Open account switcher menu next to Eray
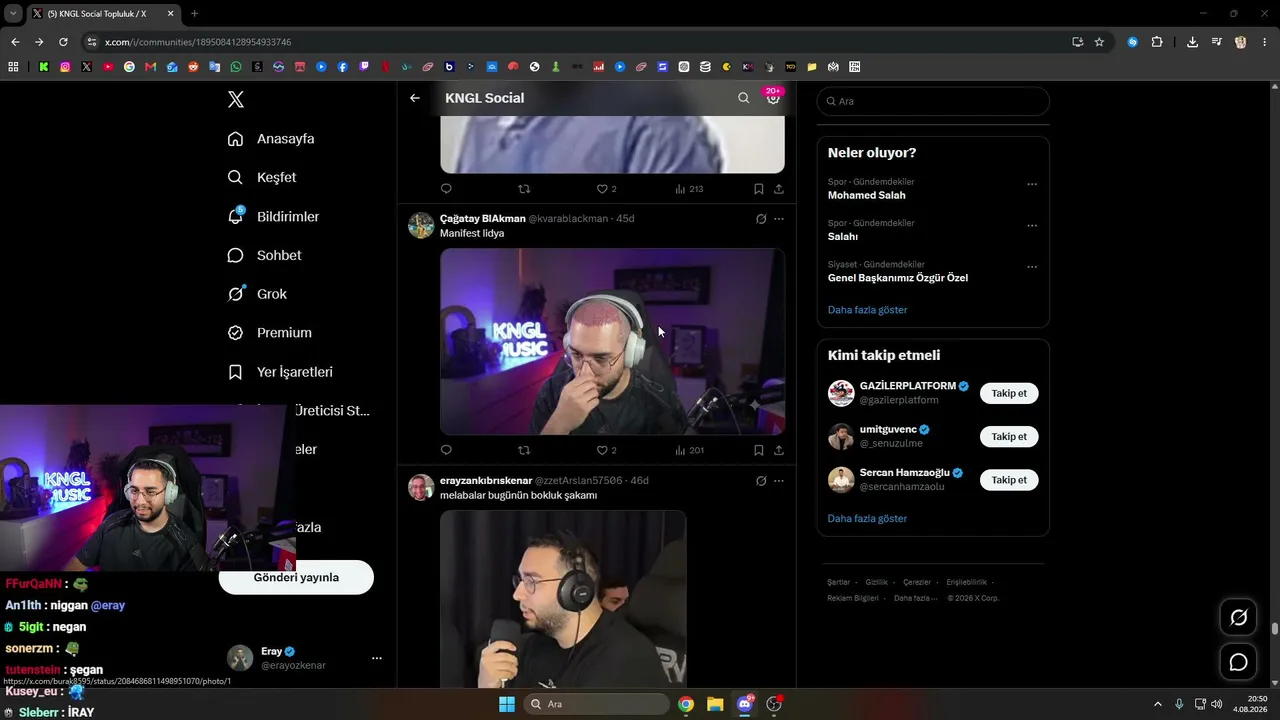The image size is (1280, 720). tap(377, 658)
